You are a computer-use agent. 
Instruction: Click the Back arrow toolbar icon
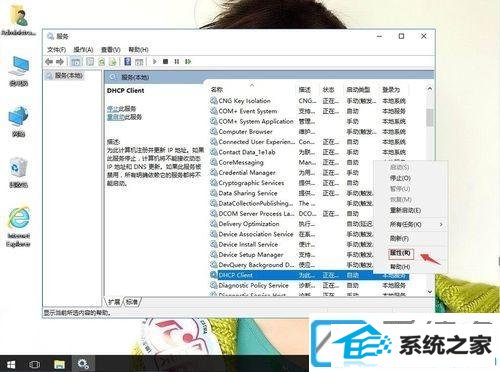click(x=49, y=62)
